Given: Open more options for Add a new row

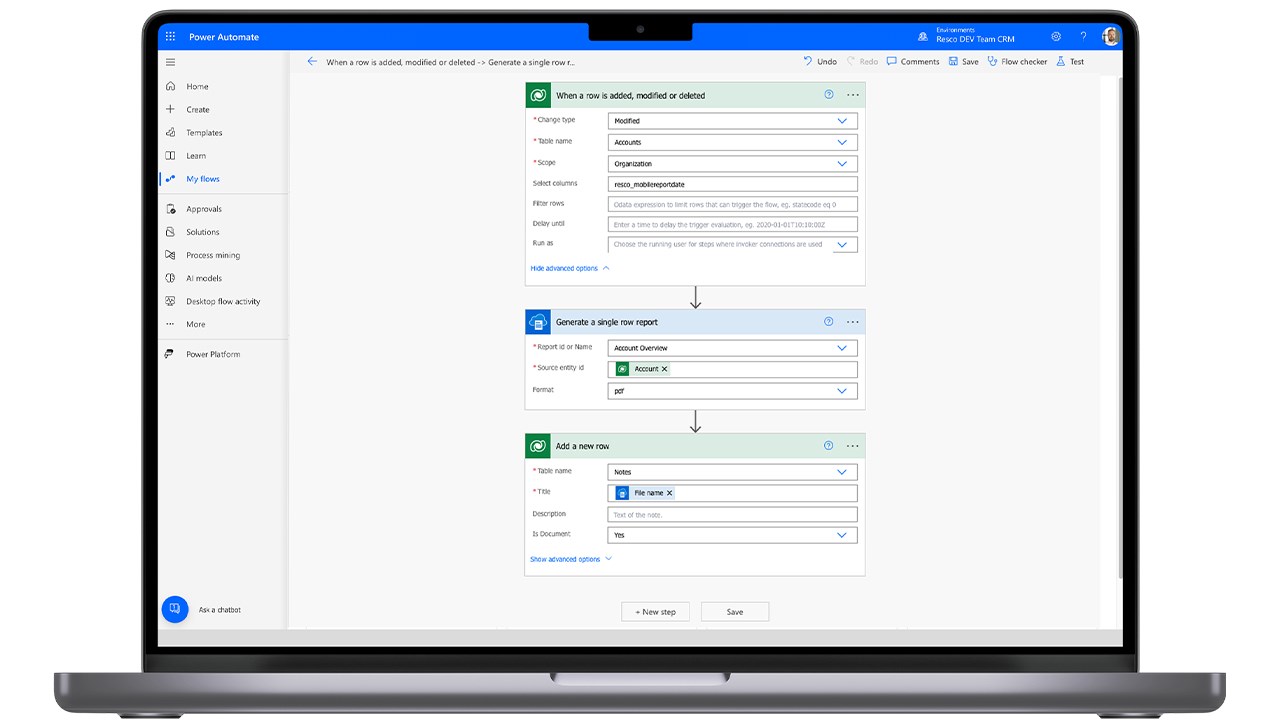Looking at the screenshot, I should (853, 446).
